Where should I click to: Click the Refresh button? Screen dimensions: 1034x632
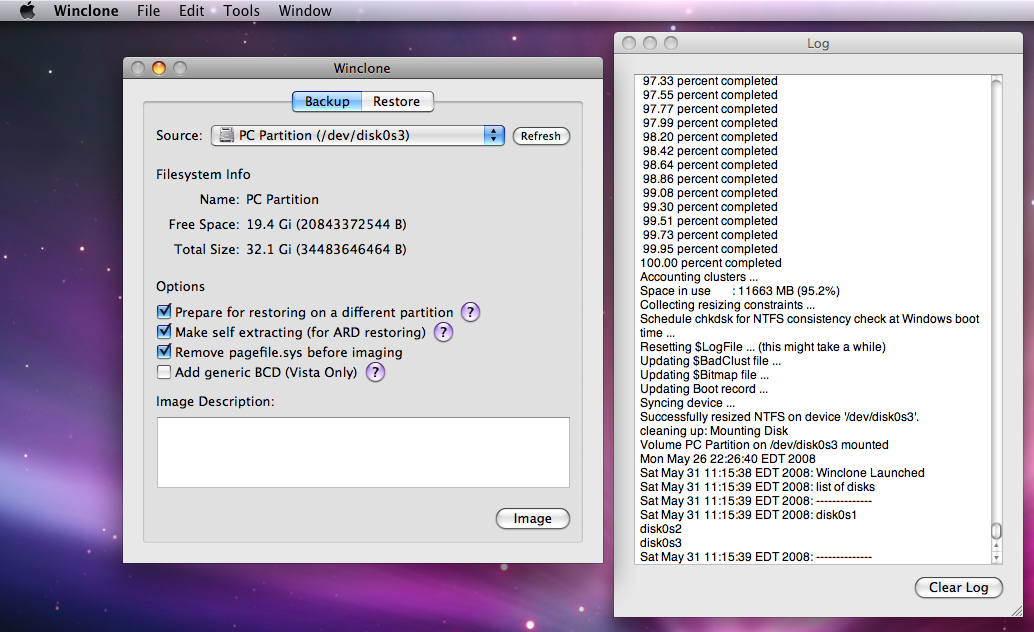pyautogui.click(x=541, y=136)
